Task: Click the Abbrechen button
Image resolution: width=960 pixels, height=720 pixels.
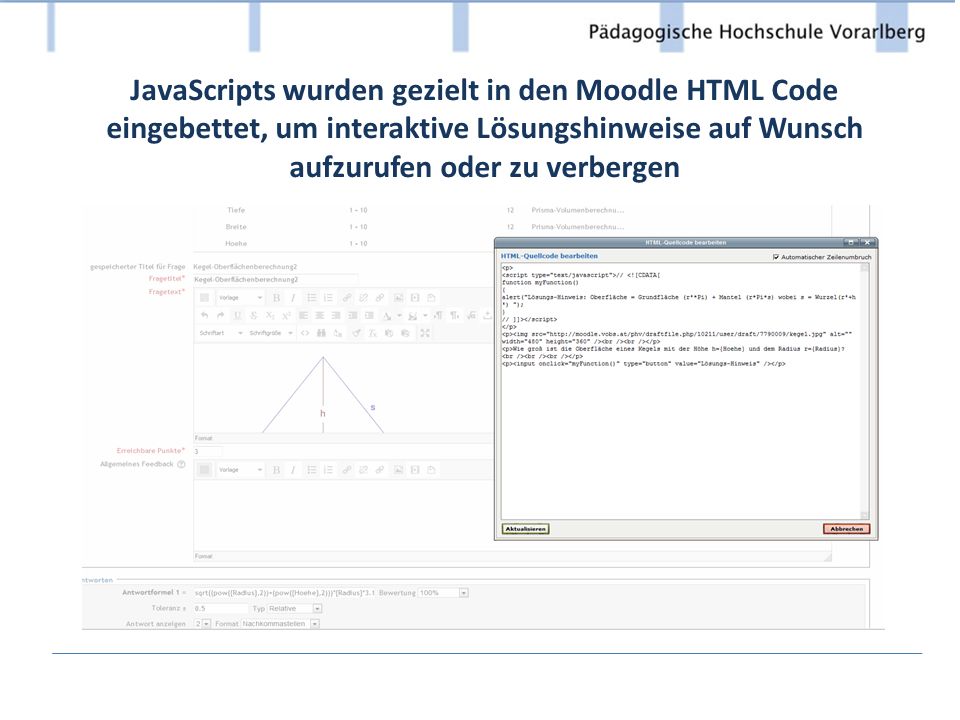Action: [846, 529]
